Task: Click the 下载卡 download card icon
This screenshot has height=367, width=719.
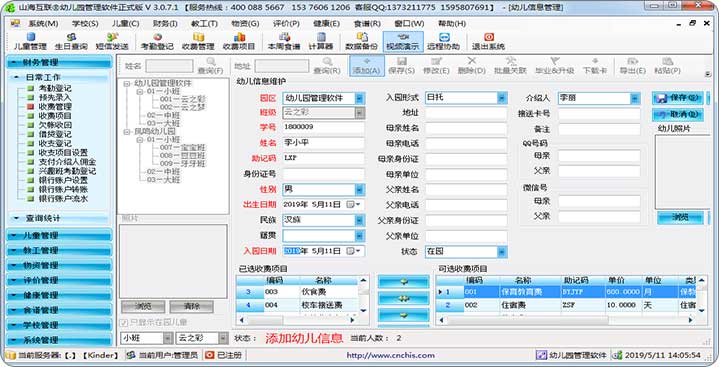Action: pyautogui.click(x=595, y=66)
